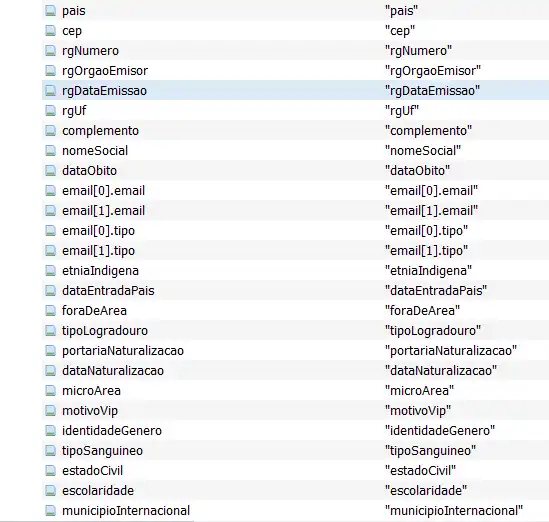Select the highlighted rgDataEmissao field name
Viewport: 549px width, 522px height.
[104, 91]
